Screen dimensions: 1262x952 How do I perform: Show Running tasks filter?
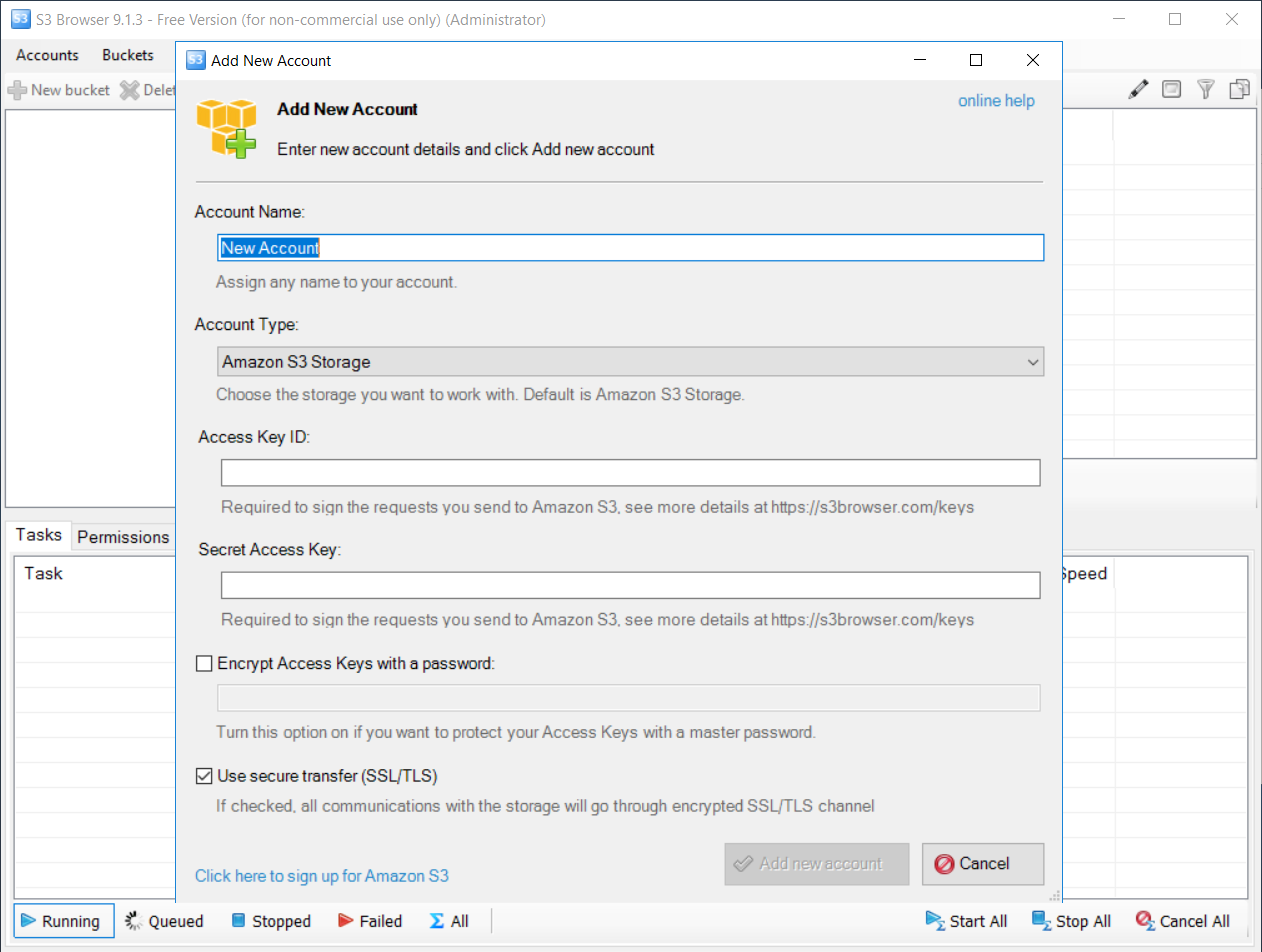[x=64, y=921]
